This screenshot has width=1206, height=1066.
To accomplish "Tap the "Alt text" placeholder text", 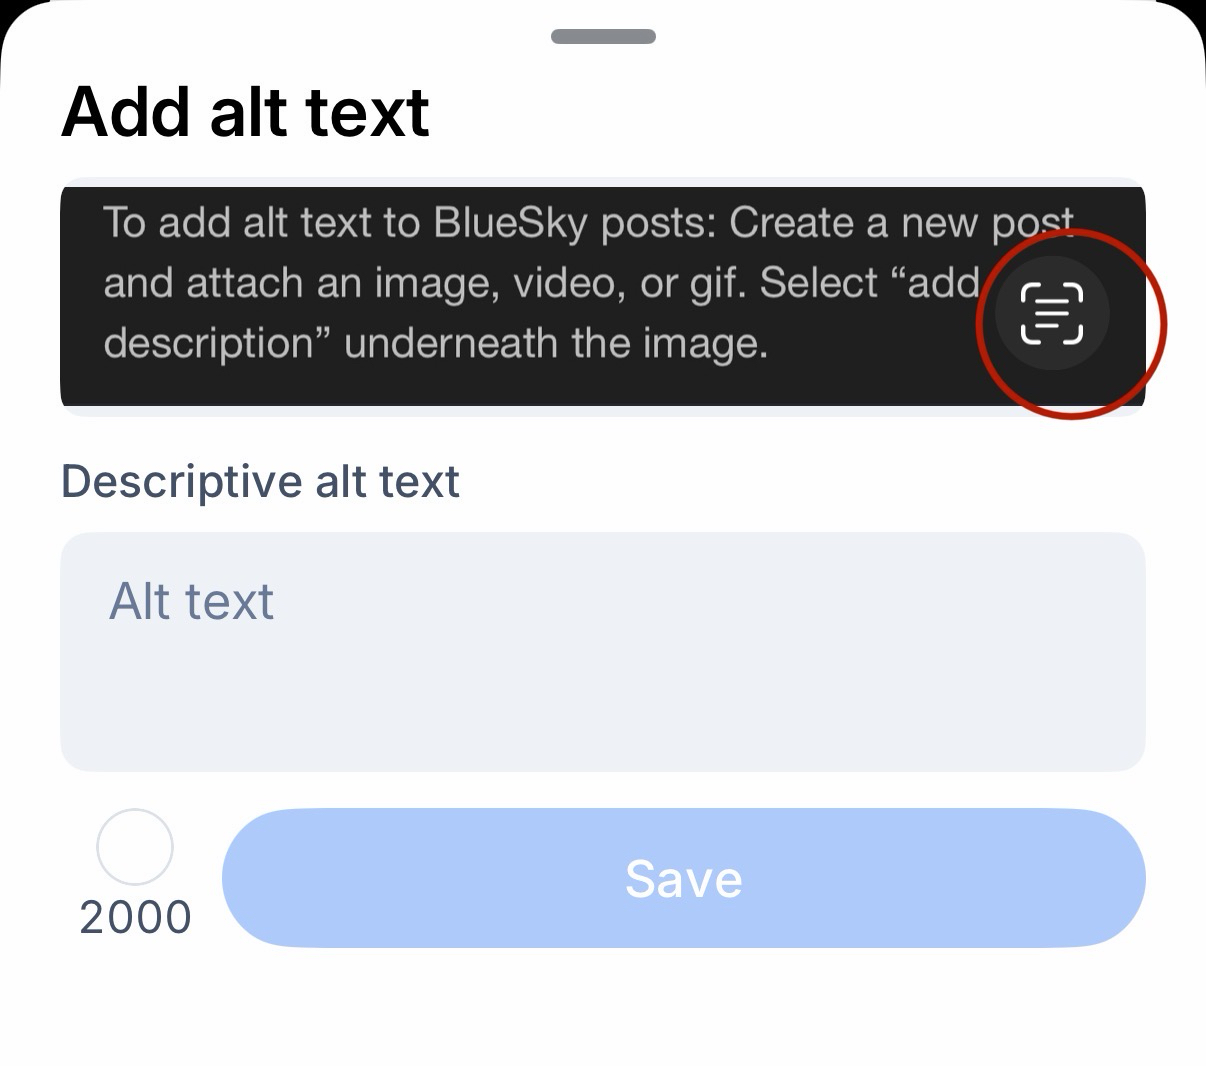I will coord(191,601).
